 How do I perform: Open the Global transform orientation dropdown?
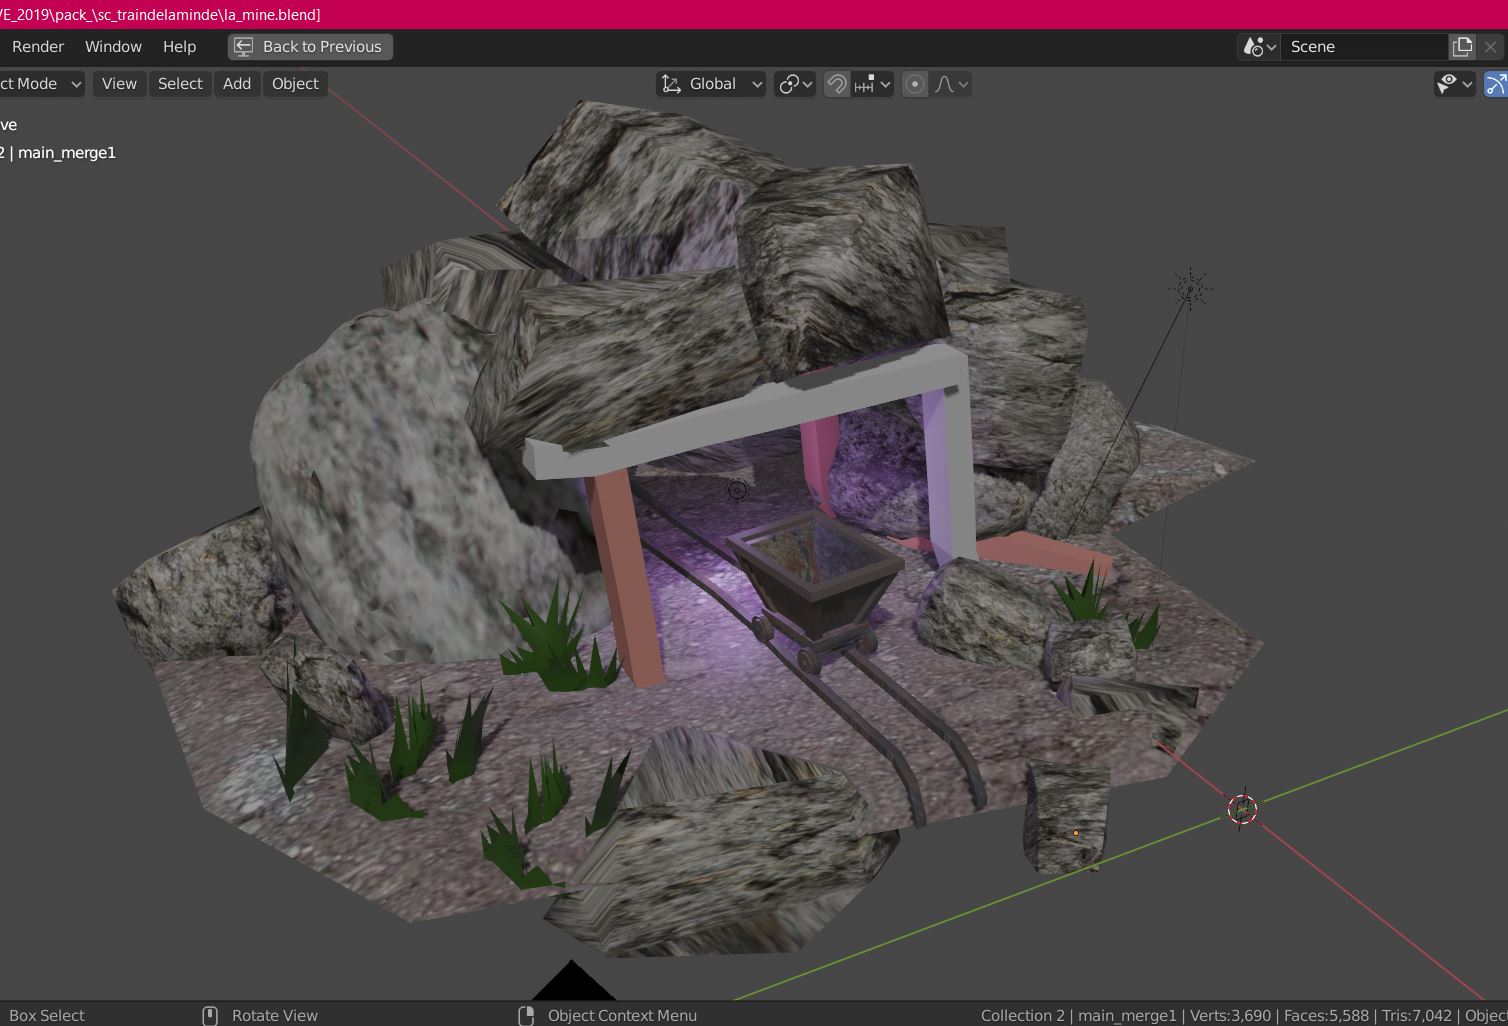click(712, 84)
